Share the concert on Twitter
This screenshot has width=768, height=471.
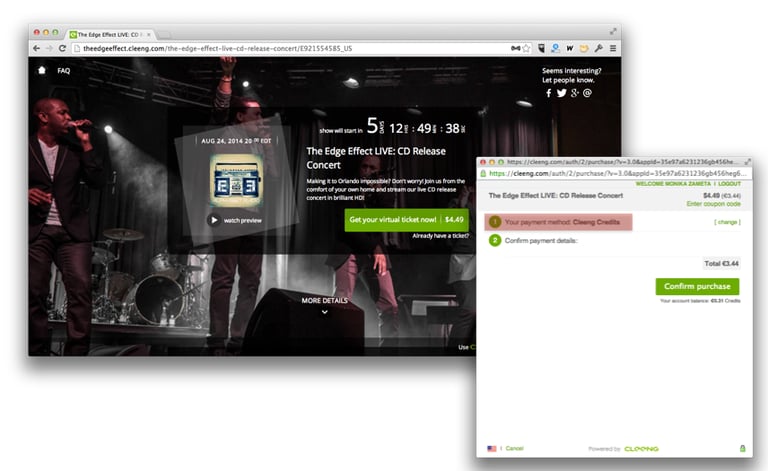(x=561, y=93)
